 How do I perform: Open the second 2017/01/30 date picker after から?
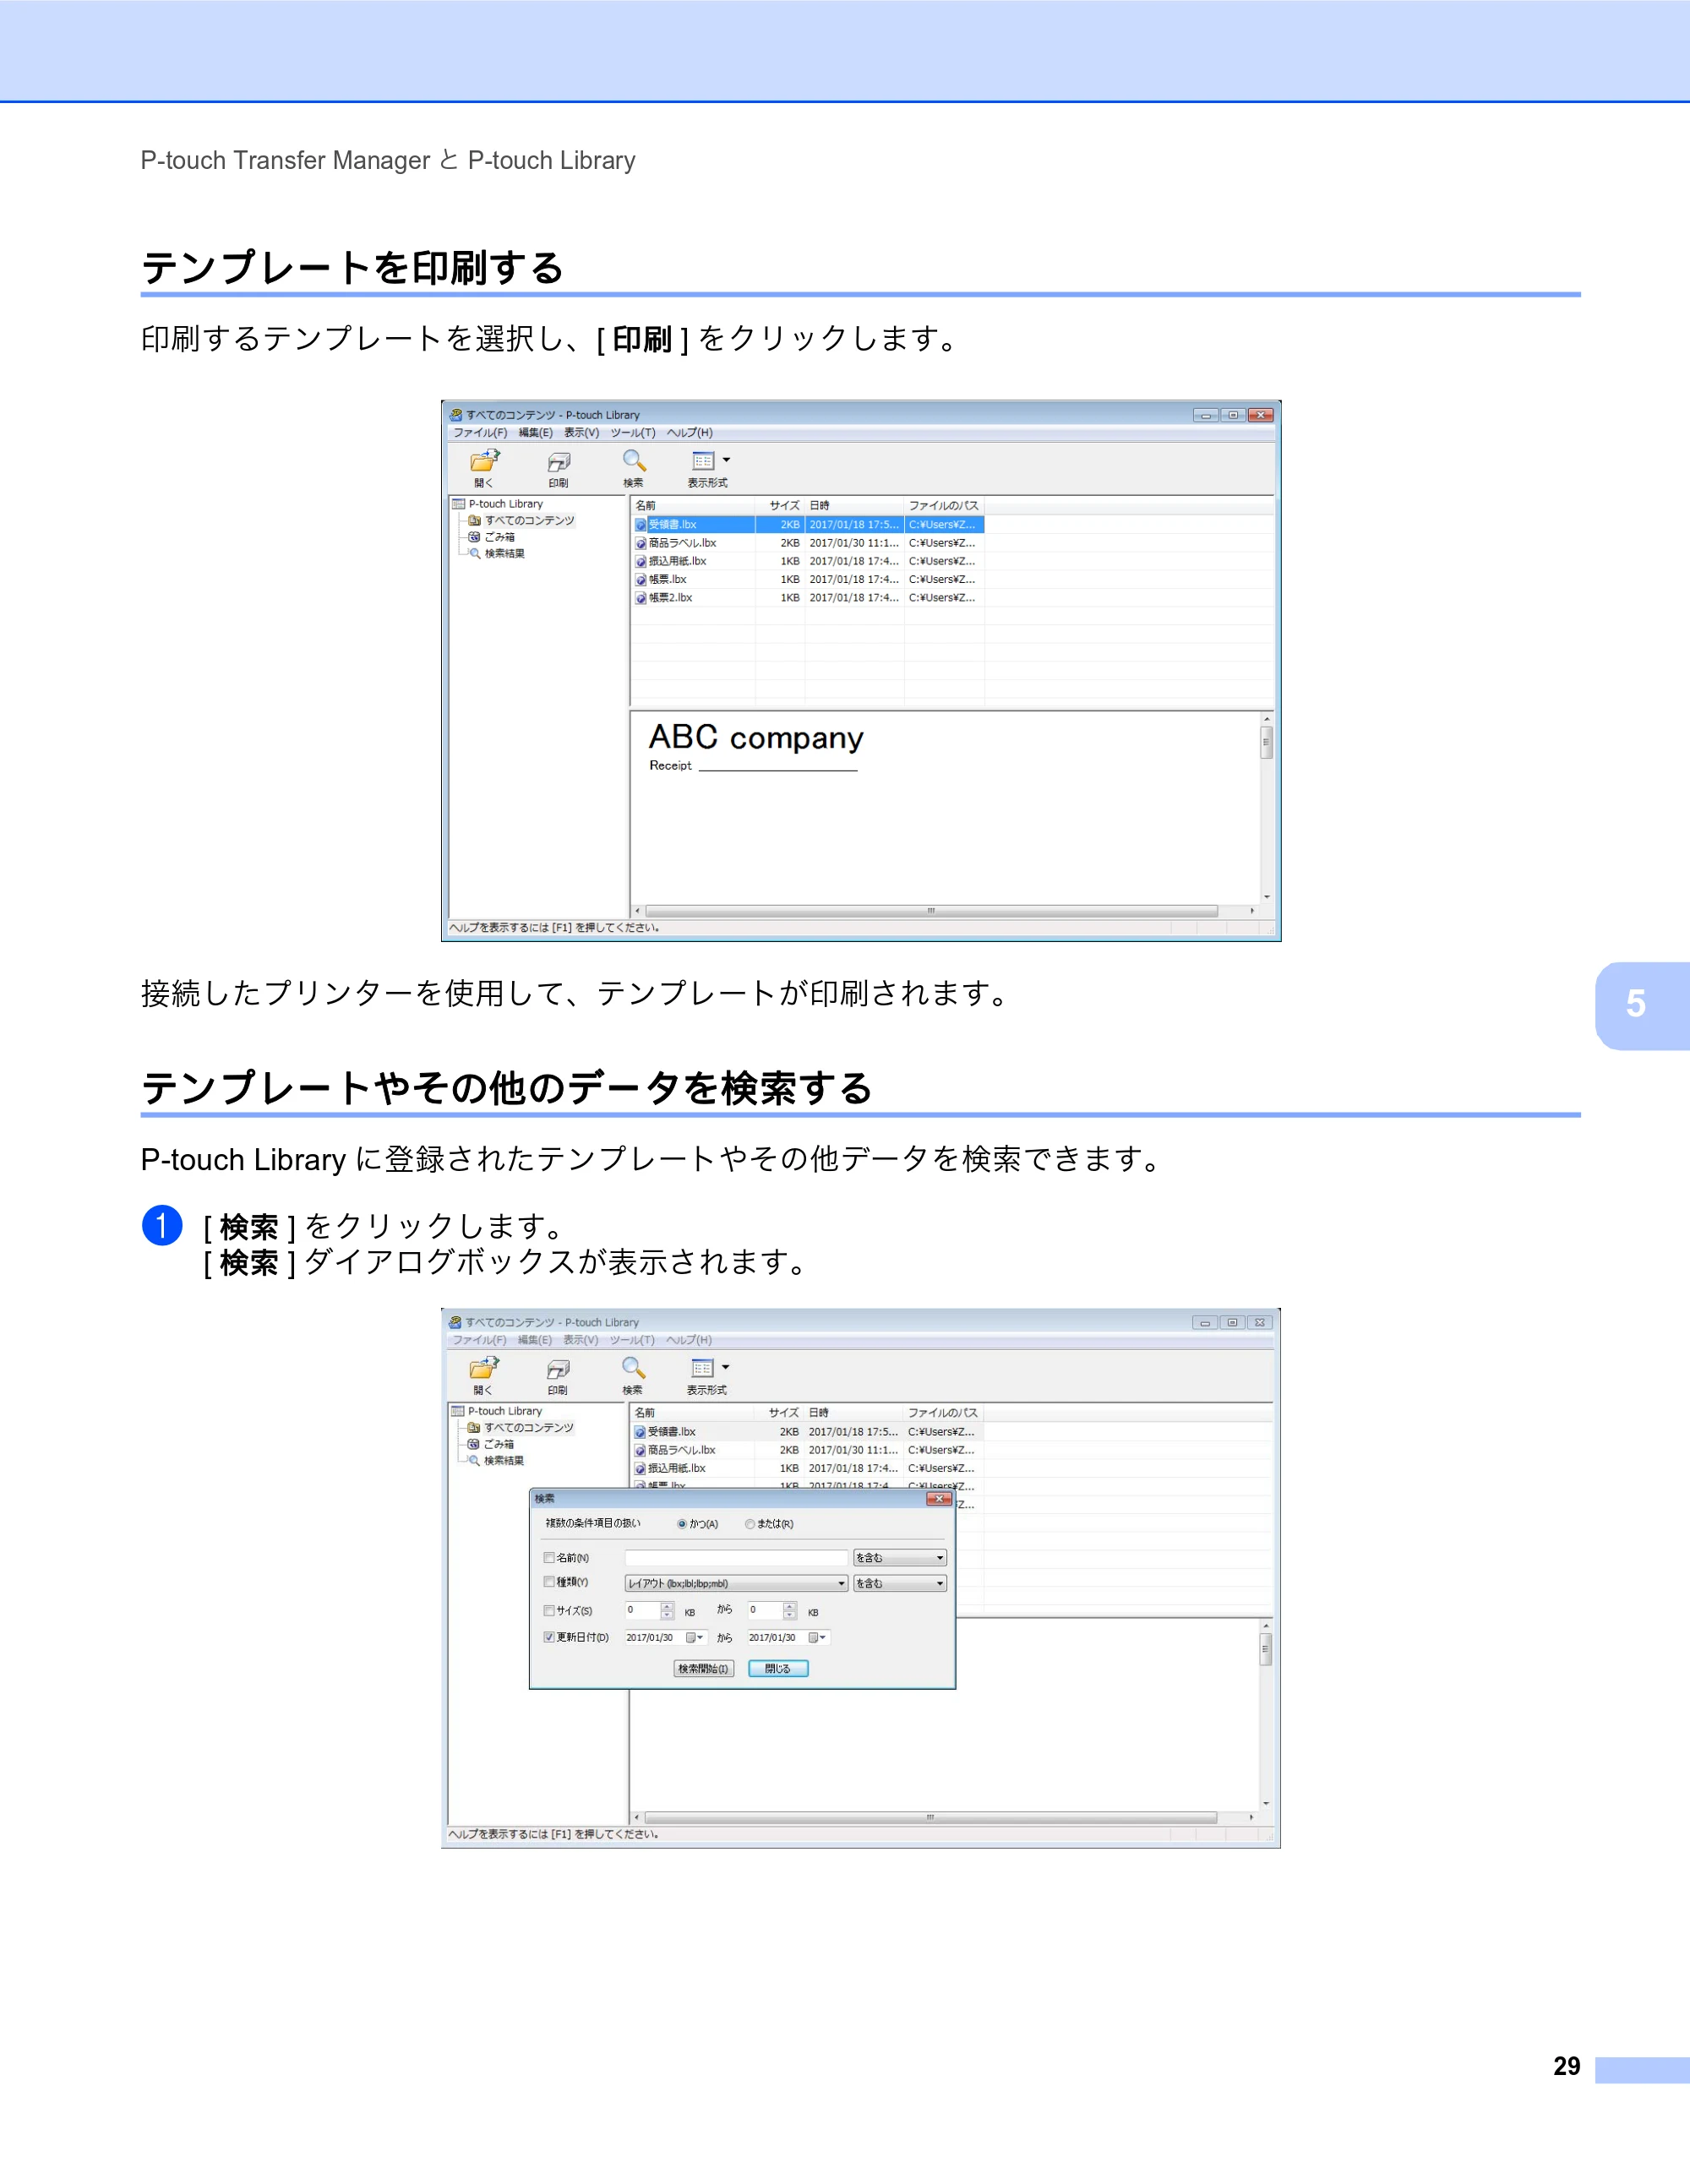818,1638
